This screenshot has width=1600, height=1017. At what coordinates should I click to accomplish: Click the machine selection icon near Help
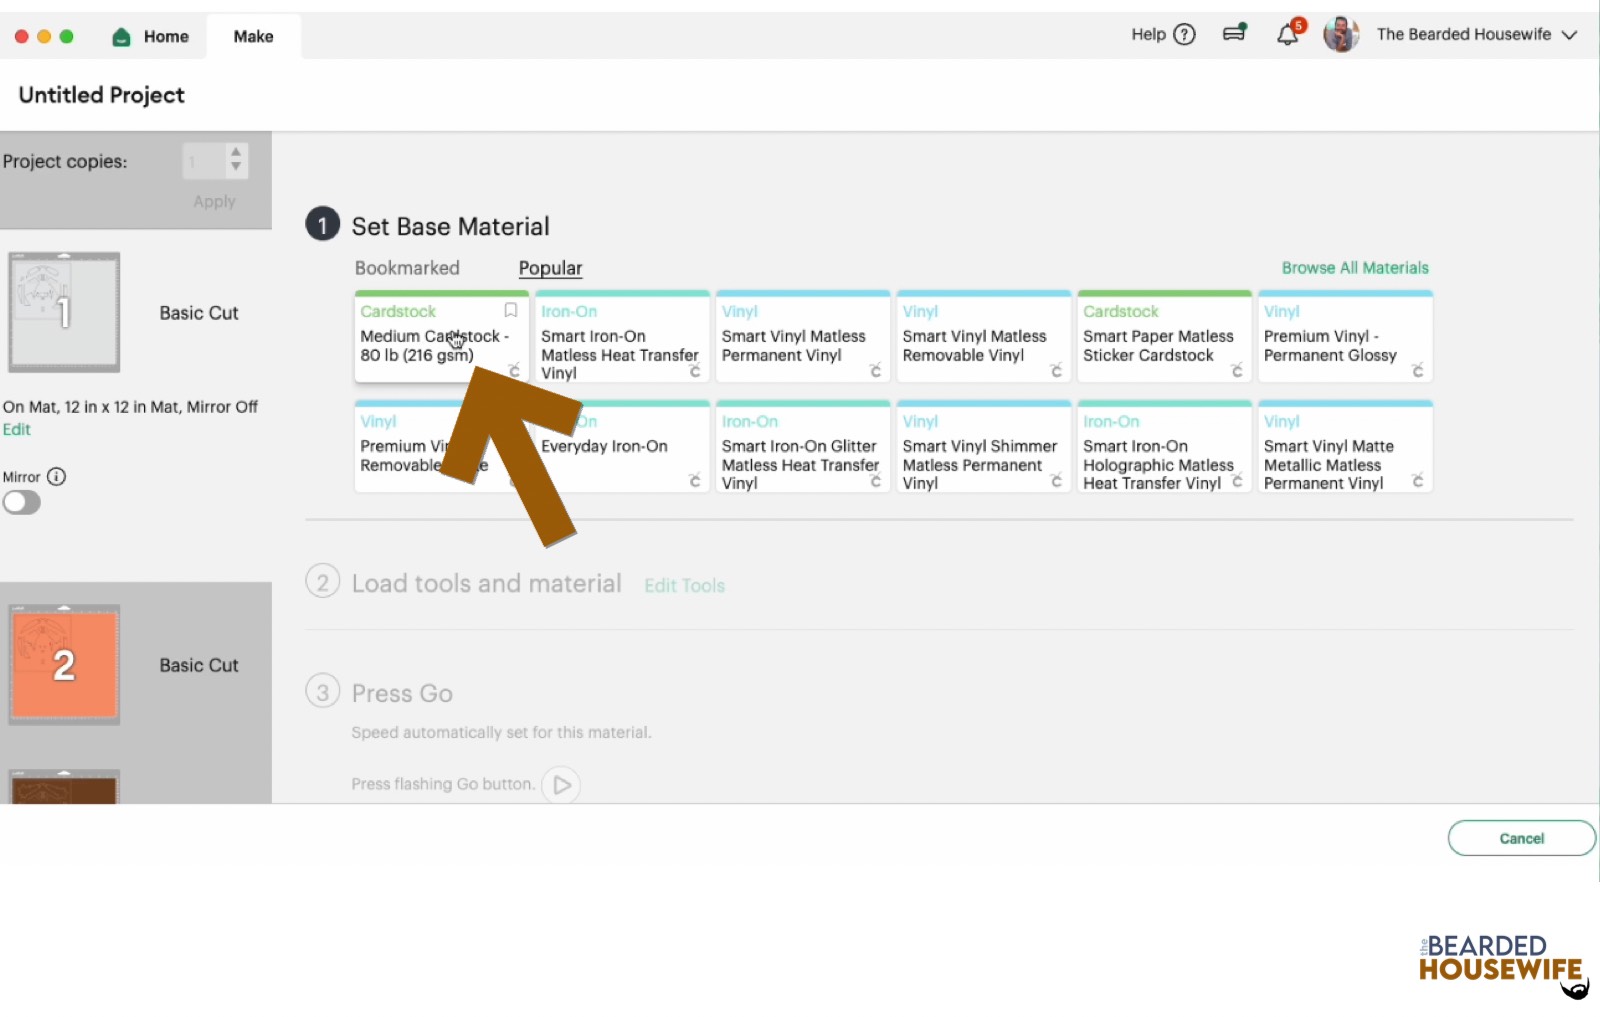(1234, 32)
